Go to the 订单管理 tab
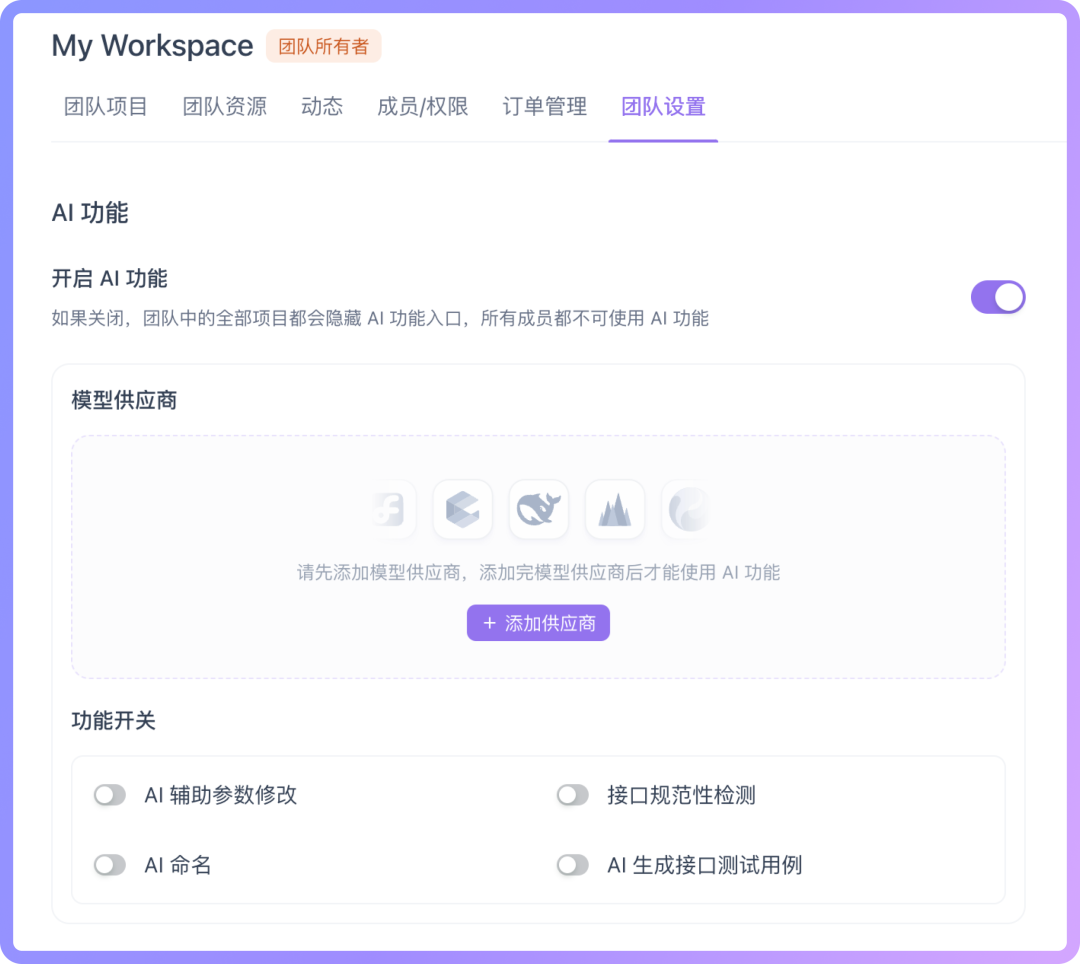The height and width of the screenshot is (964, 1080). [543, 107]
